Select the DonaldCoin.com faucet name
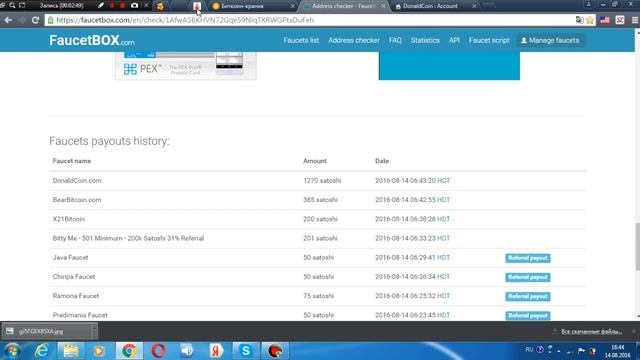 coord(77,180)
